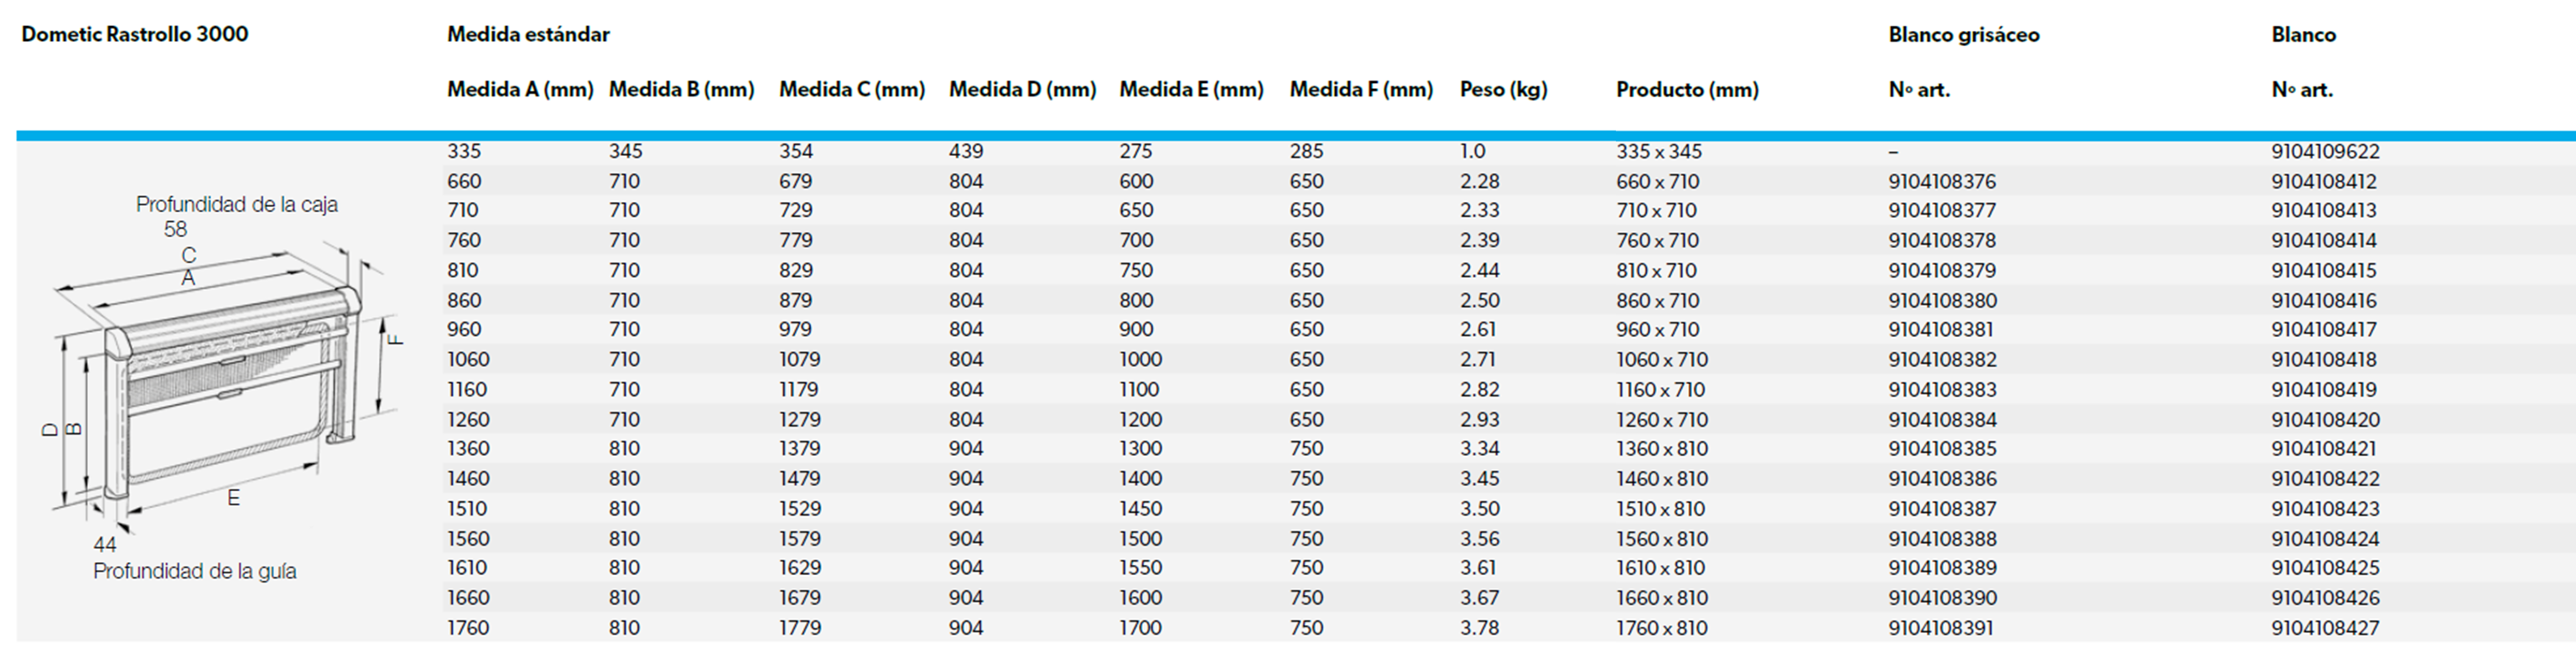2576x647 pixels.
Task: Open article number 9104108376
Action: click(x=1942, y=181)
